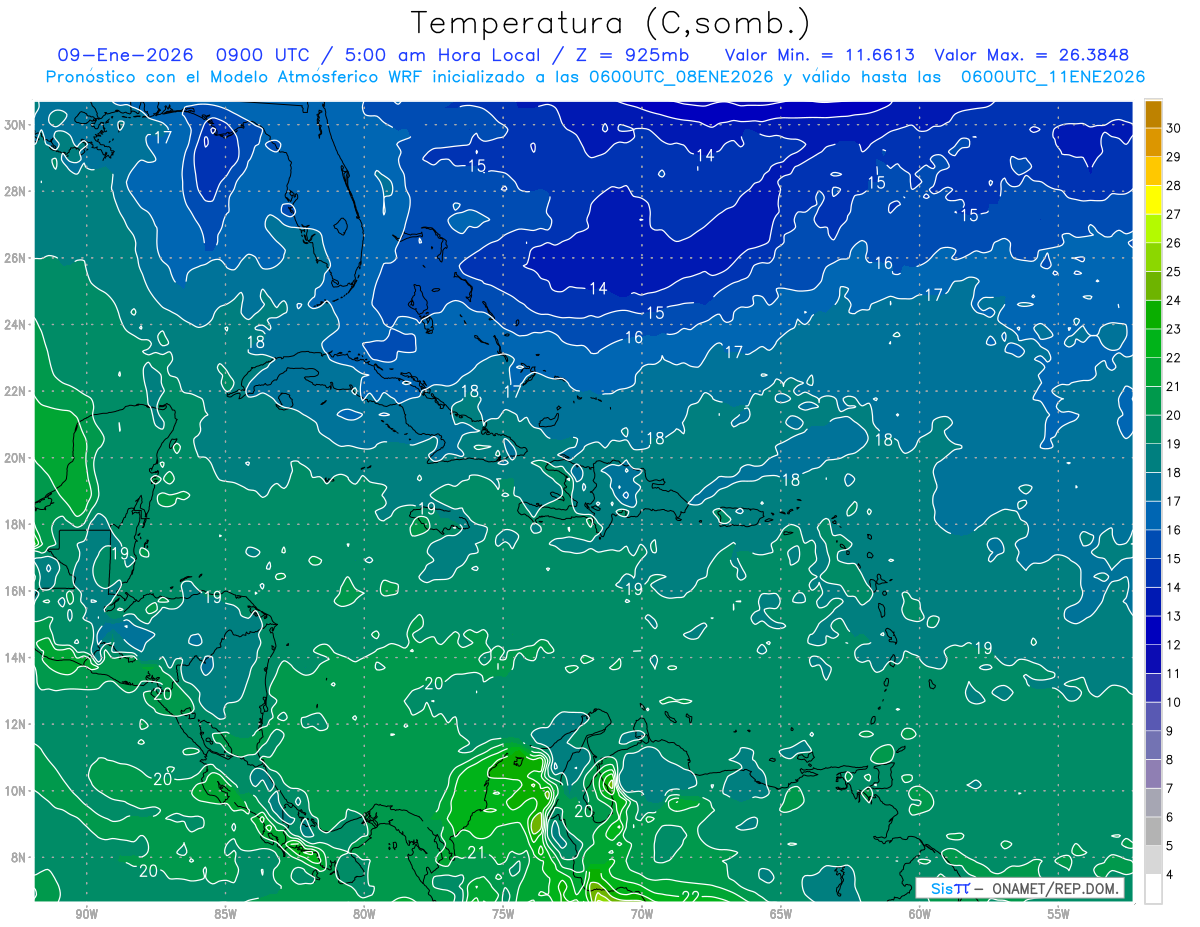
Task: Click the color scale label '12'
Action: pyautogui.click(x=1174, y=644)
